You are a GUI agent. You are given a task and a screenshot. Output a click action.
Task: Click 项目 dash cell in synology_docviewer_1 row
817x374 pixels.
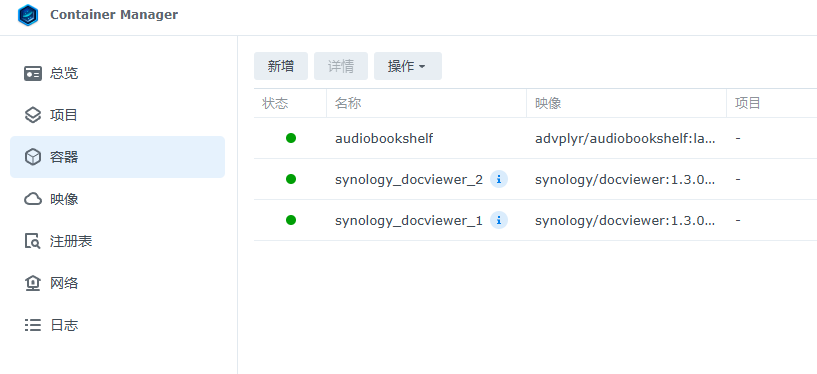point(738,221)
